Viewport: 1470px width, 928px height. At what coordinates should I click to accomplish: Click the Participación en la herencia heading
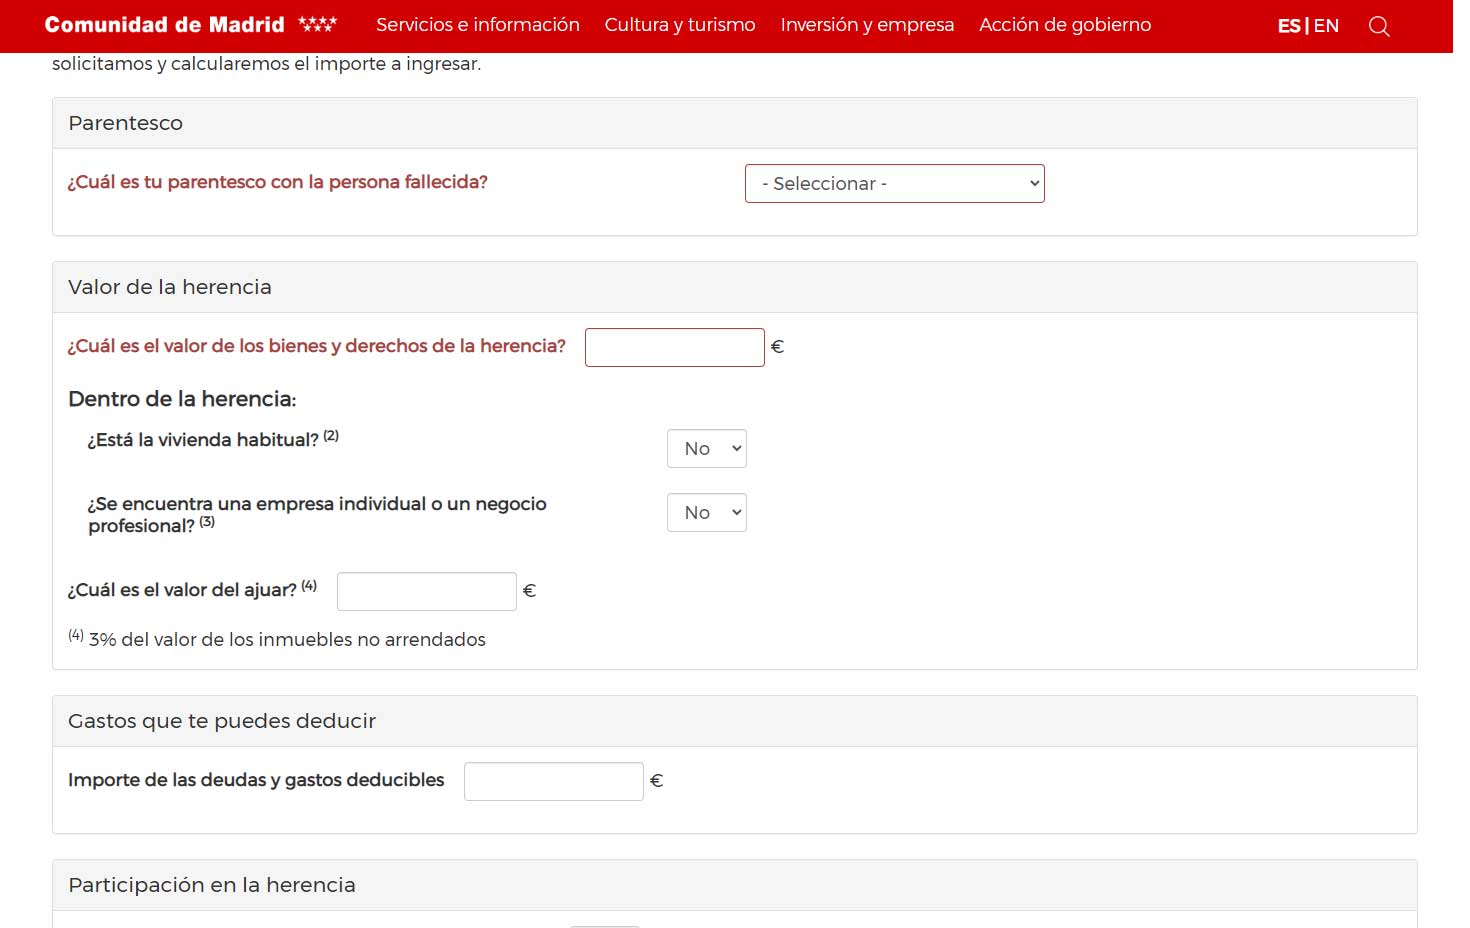(212, 885)
